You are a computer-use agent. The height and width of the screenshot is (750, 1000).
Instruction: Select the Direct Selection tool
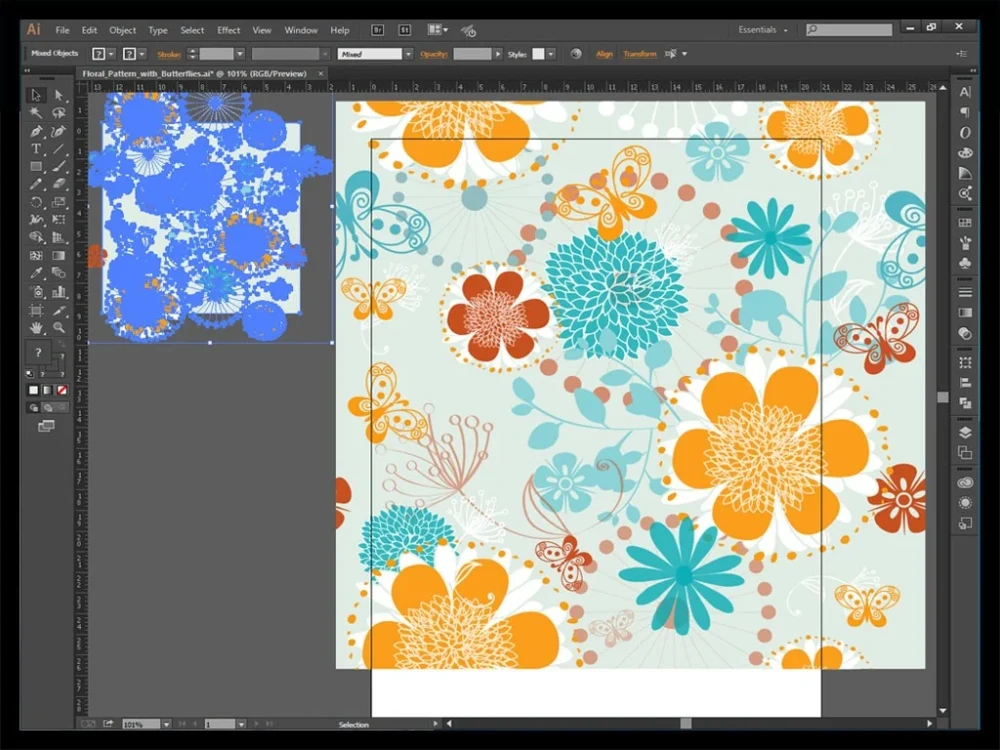pos(59,96)
